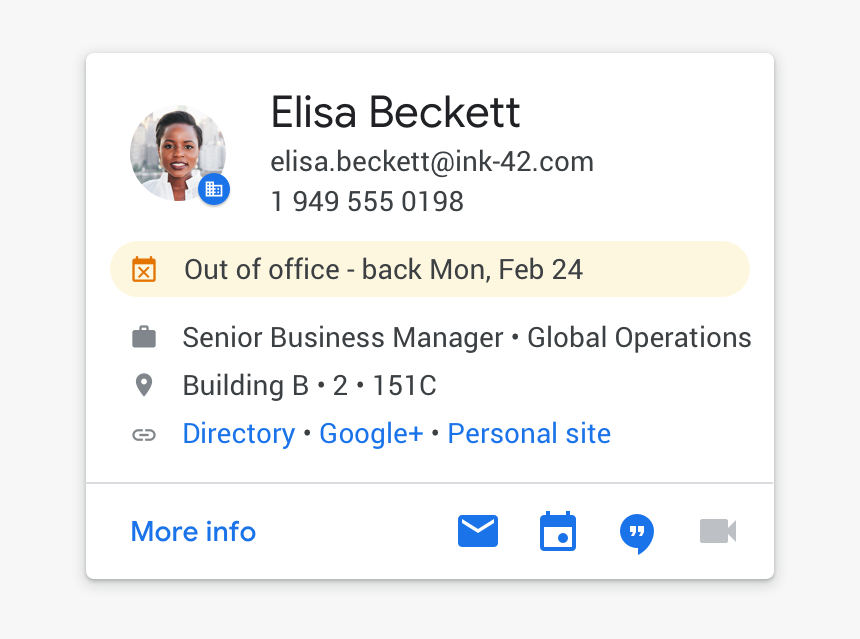Image resolution: width=860 pixels, height=639 pixels.
Task: Click the out of office calendar icon
Action: (144, 269)
